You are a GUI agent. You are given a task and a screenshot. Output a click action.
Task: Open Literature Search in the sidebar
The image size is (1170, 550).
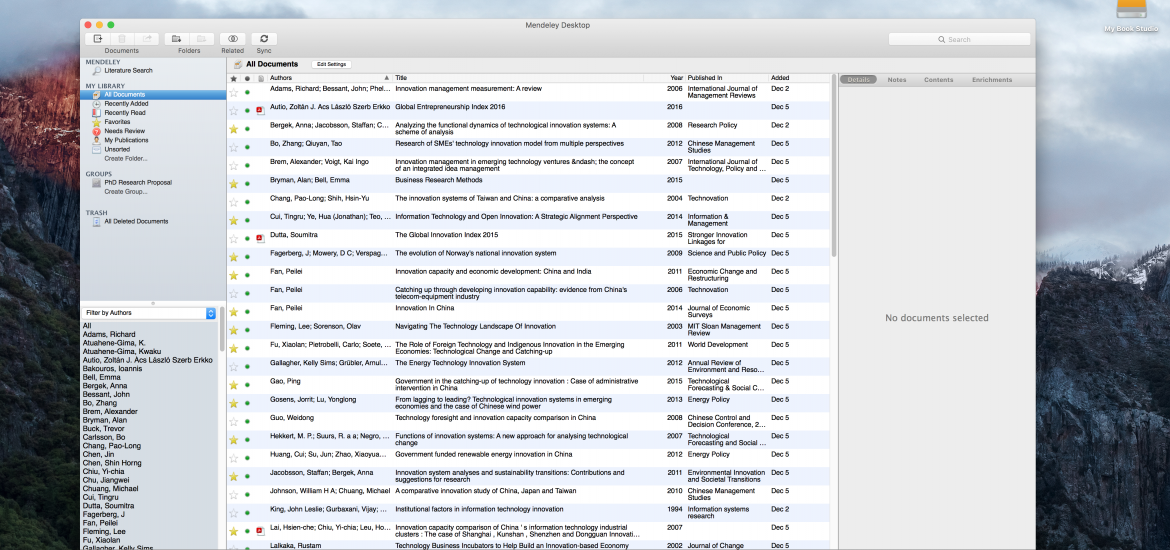128,71
